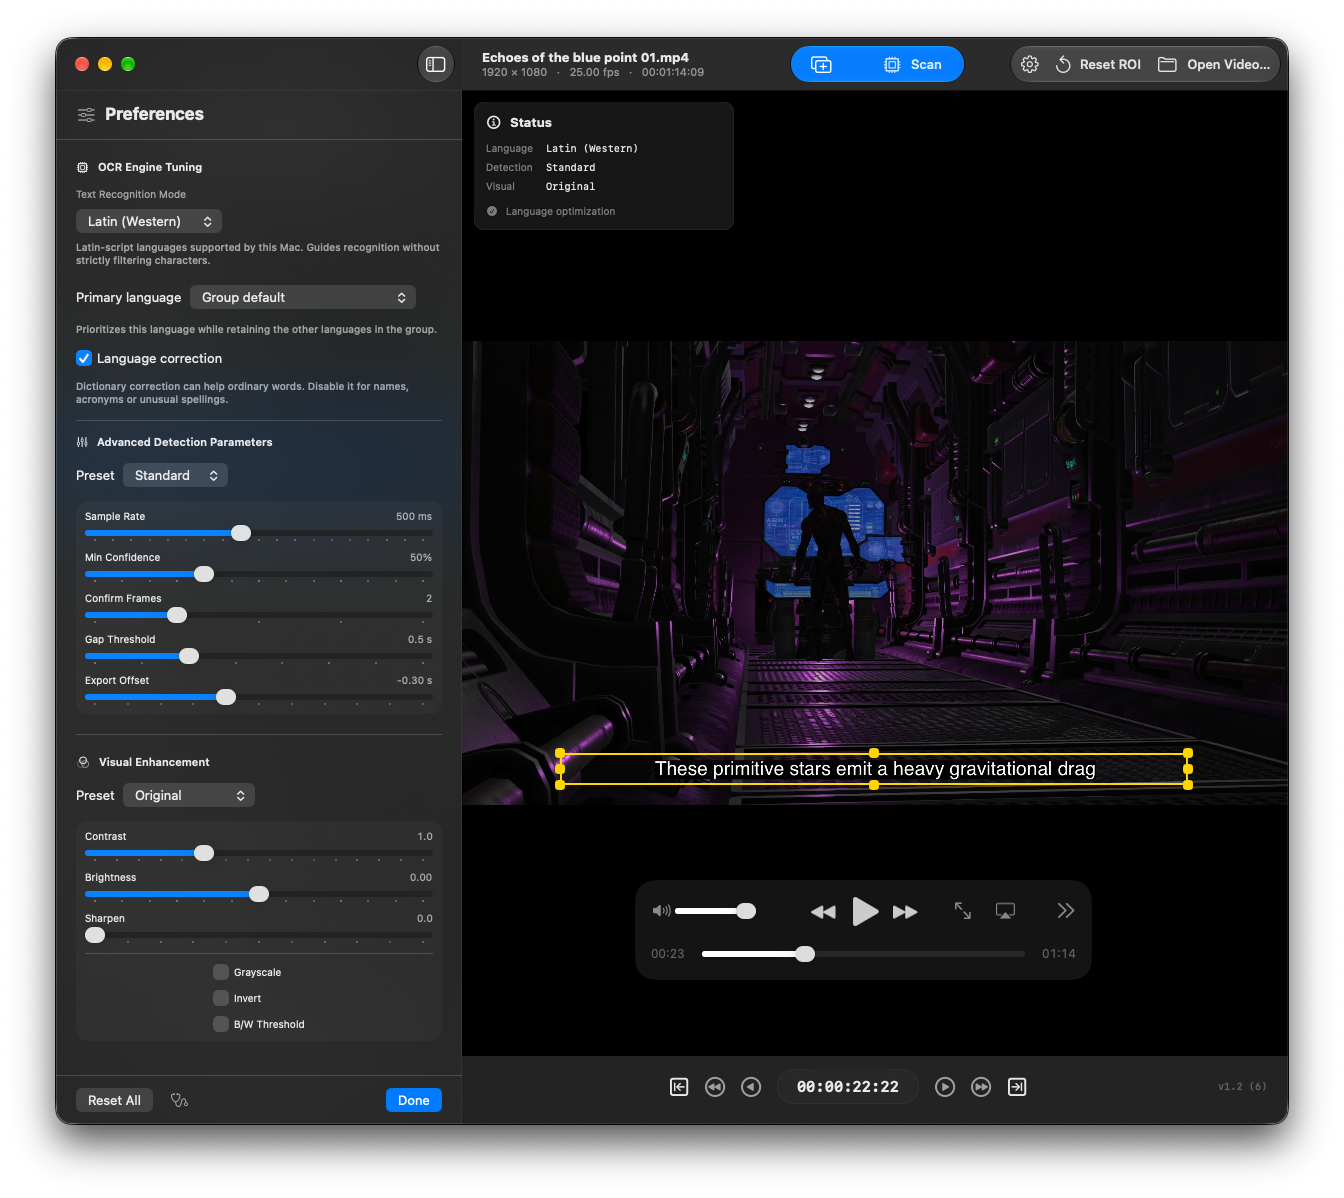Click the Min Confidence slider handle
Viewport: 1344px width, 1198px height.
(204, 574)
